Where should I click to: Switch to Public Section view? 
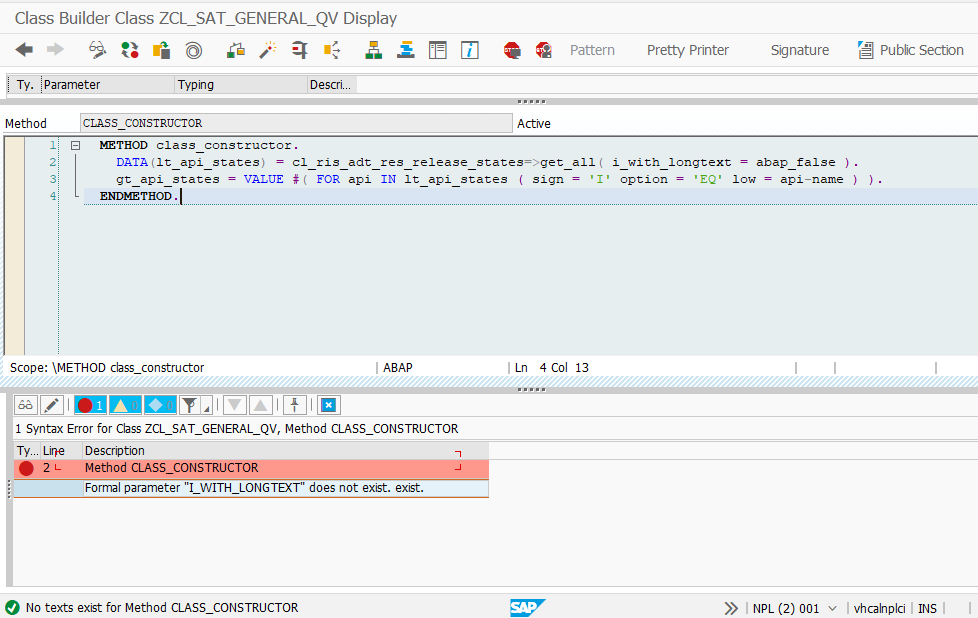click(920, 50)
